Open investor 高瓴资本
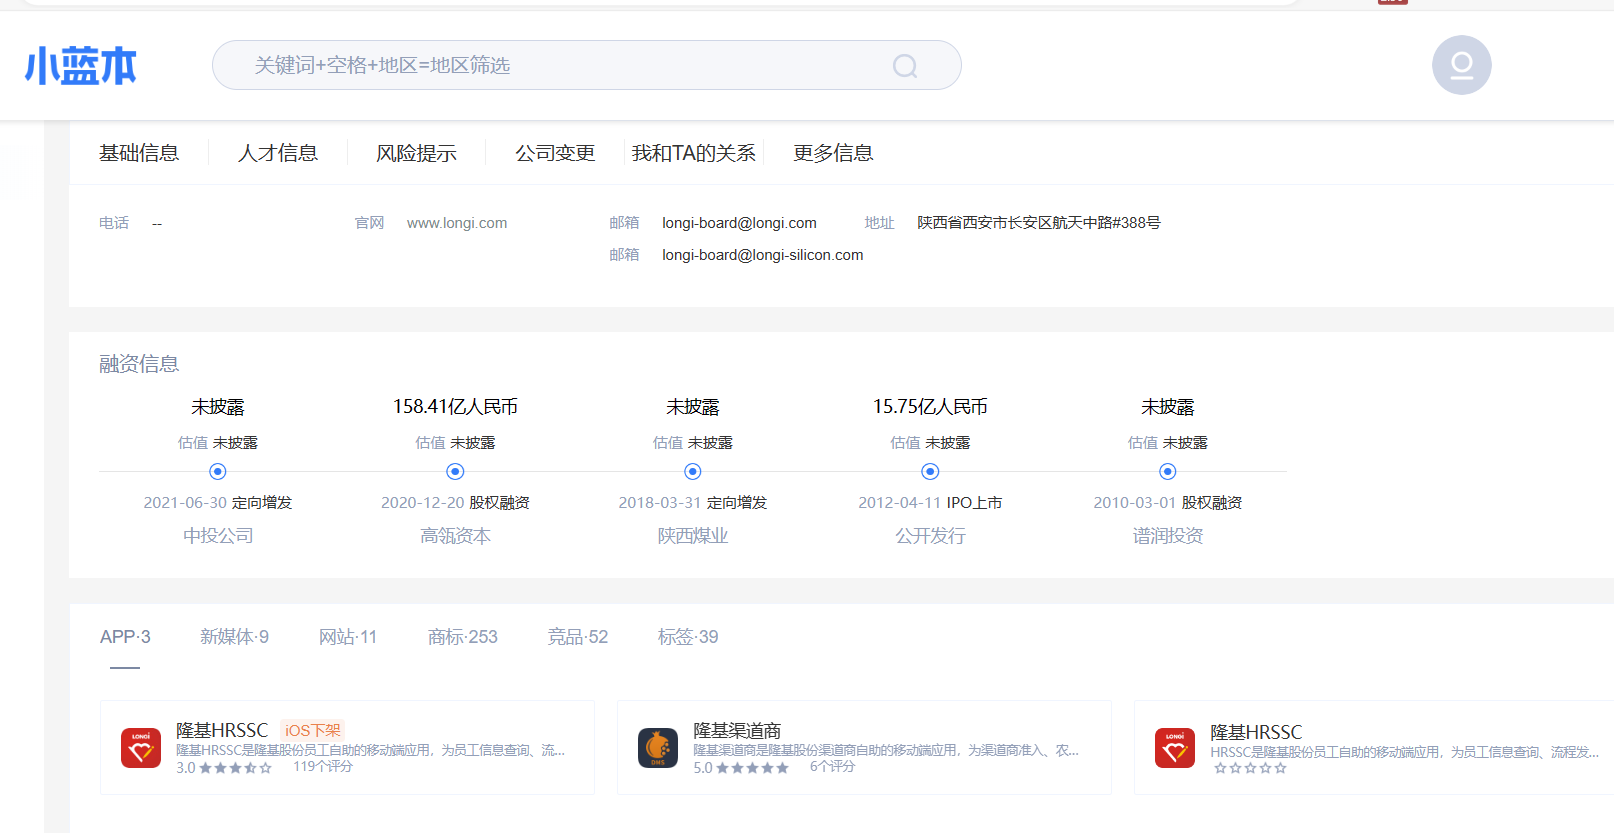Image resolution: width=1614 pixels, height=833 pixels. point(455,536)
